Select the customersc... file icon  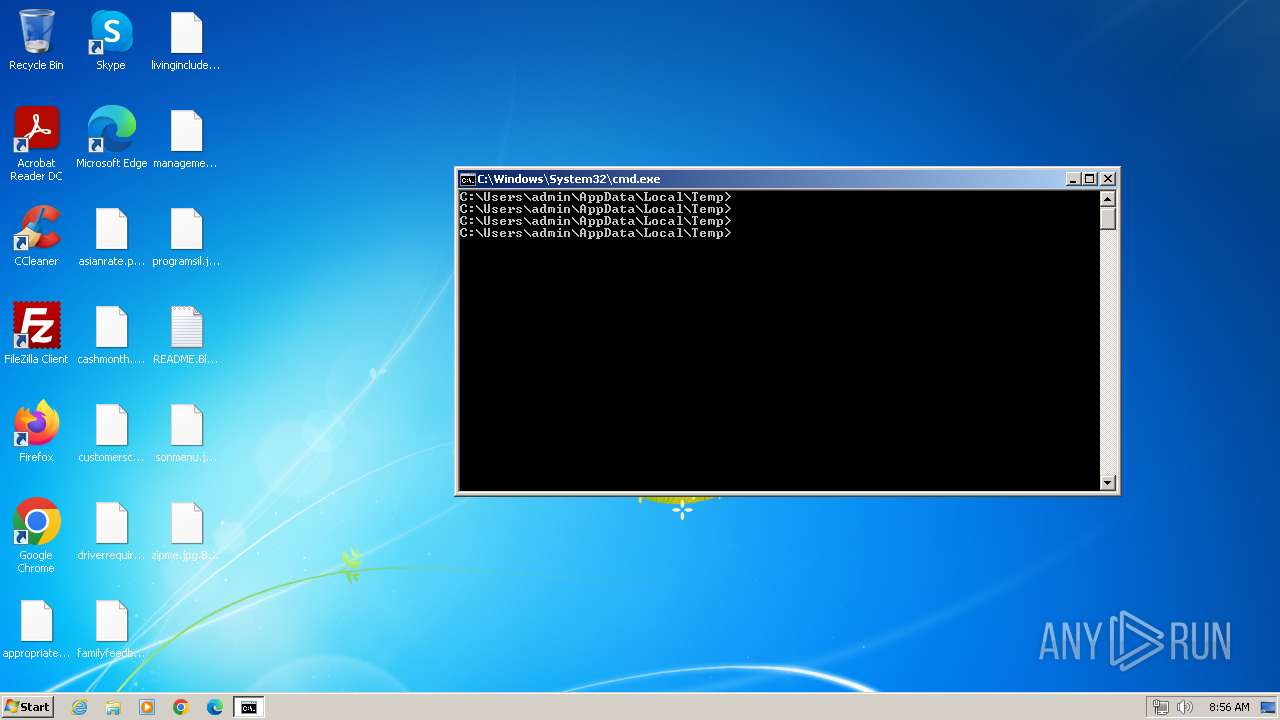tap(111, 432)
